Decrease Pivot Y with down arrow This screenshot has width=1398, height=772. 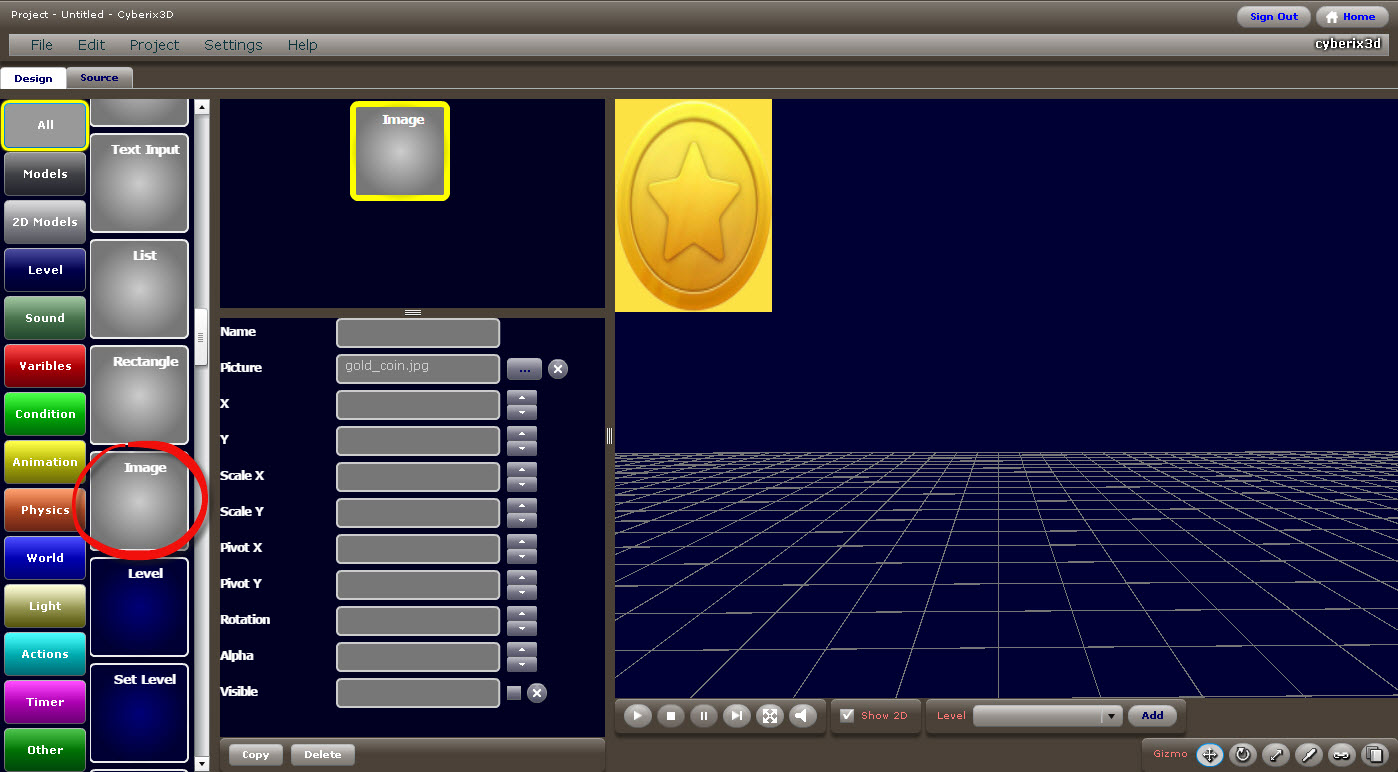522,592
